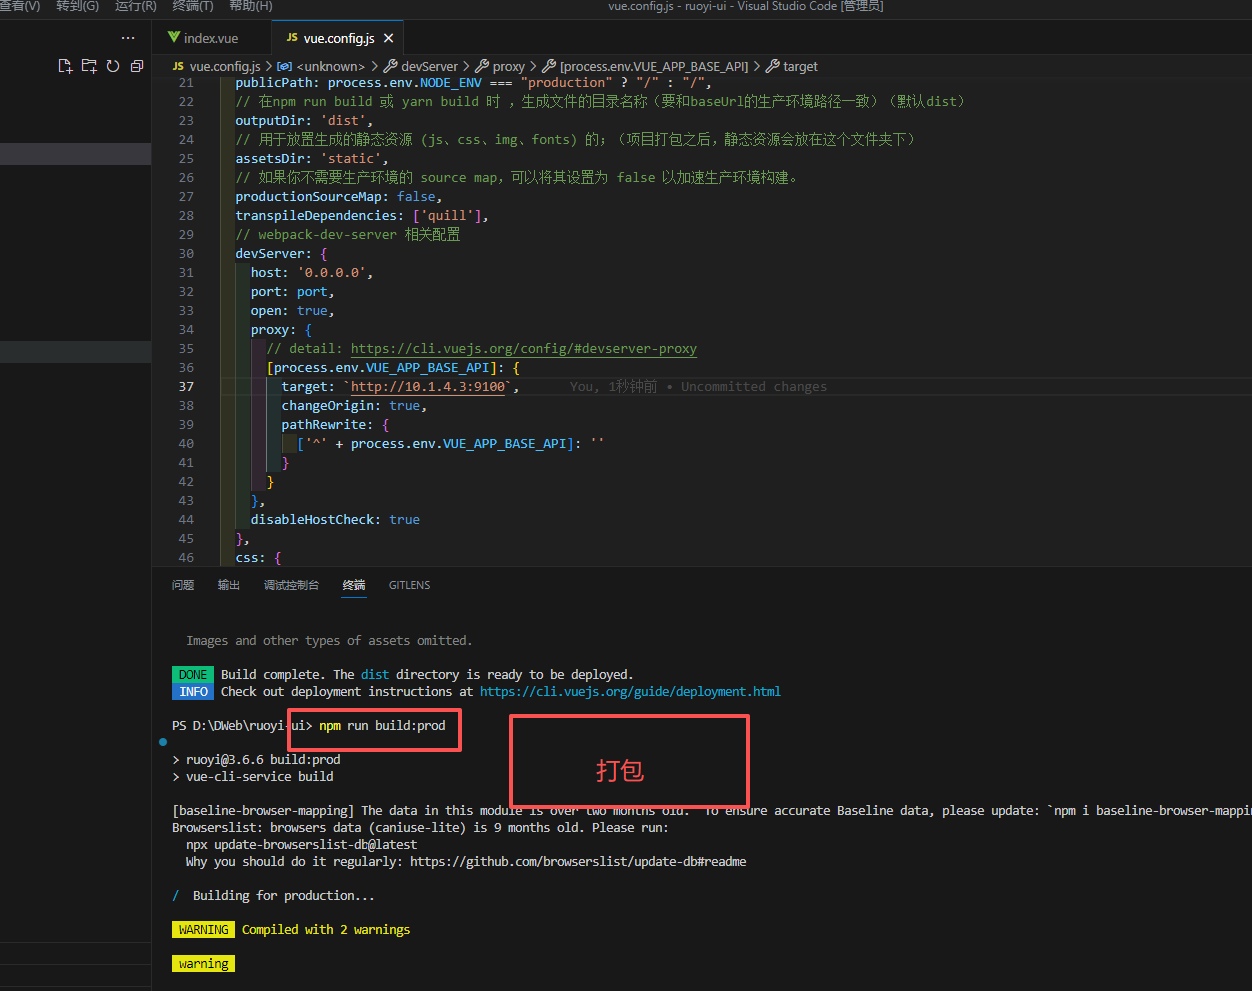Open the 帮助(H) menu

click(251, 6)
